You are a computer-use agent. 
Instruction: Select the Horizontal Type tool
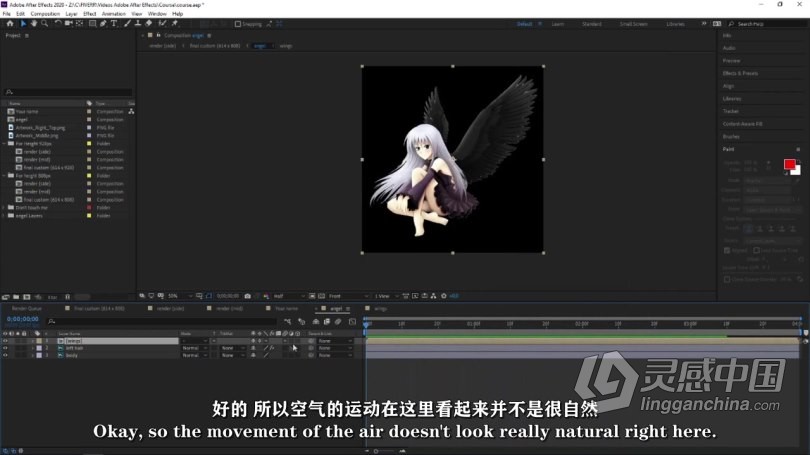click(x=114, y=24)
